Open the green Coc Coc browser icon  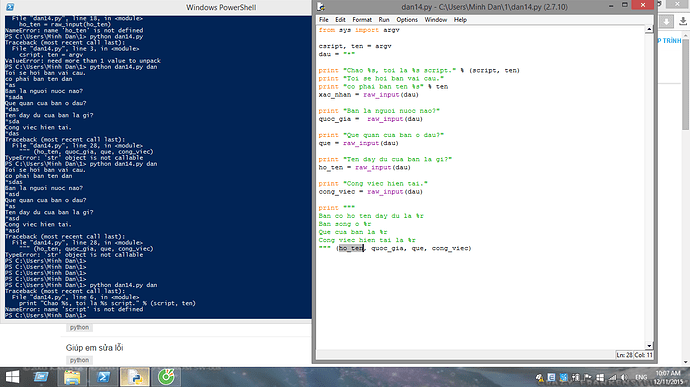pos(166,377)
